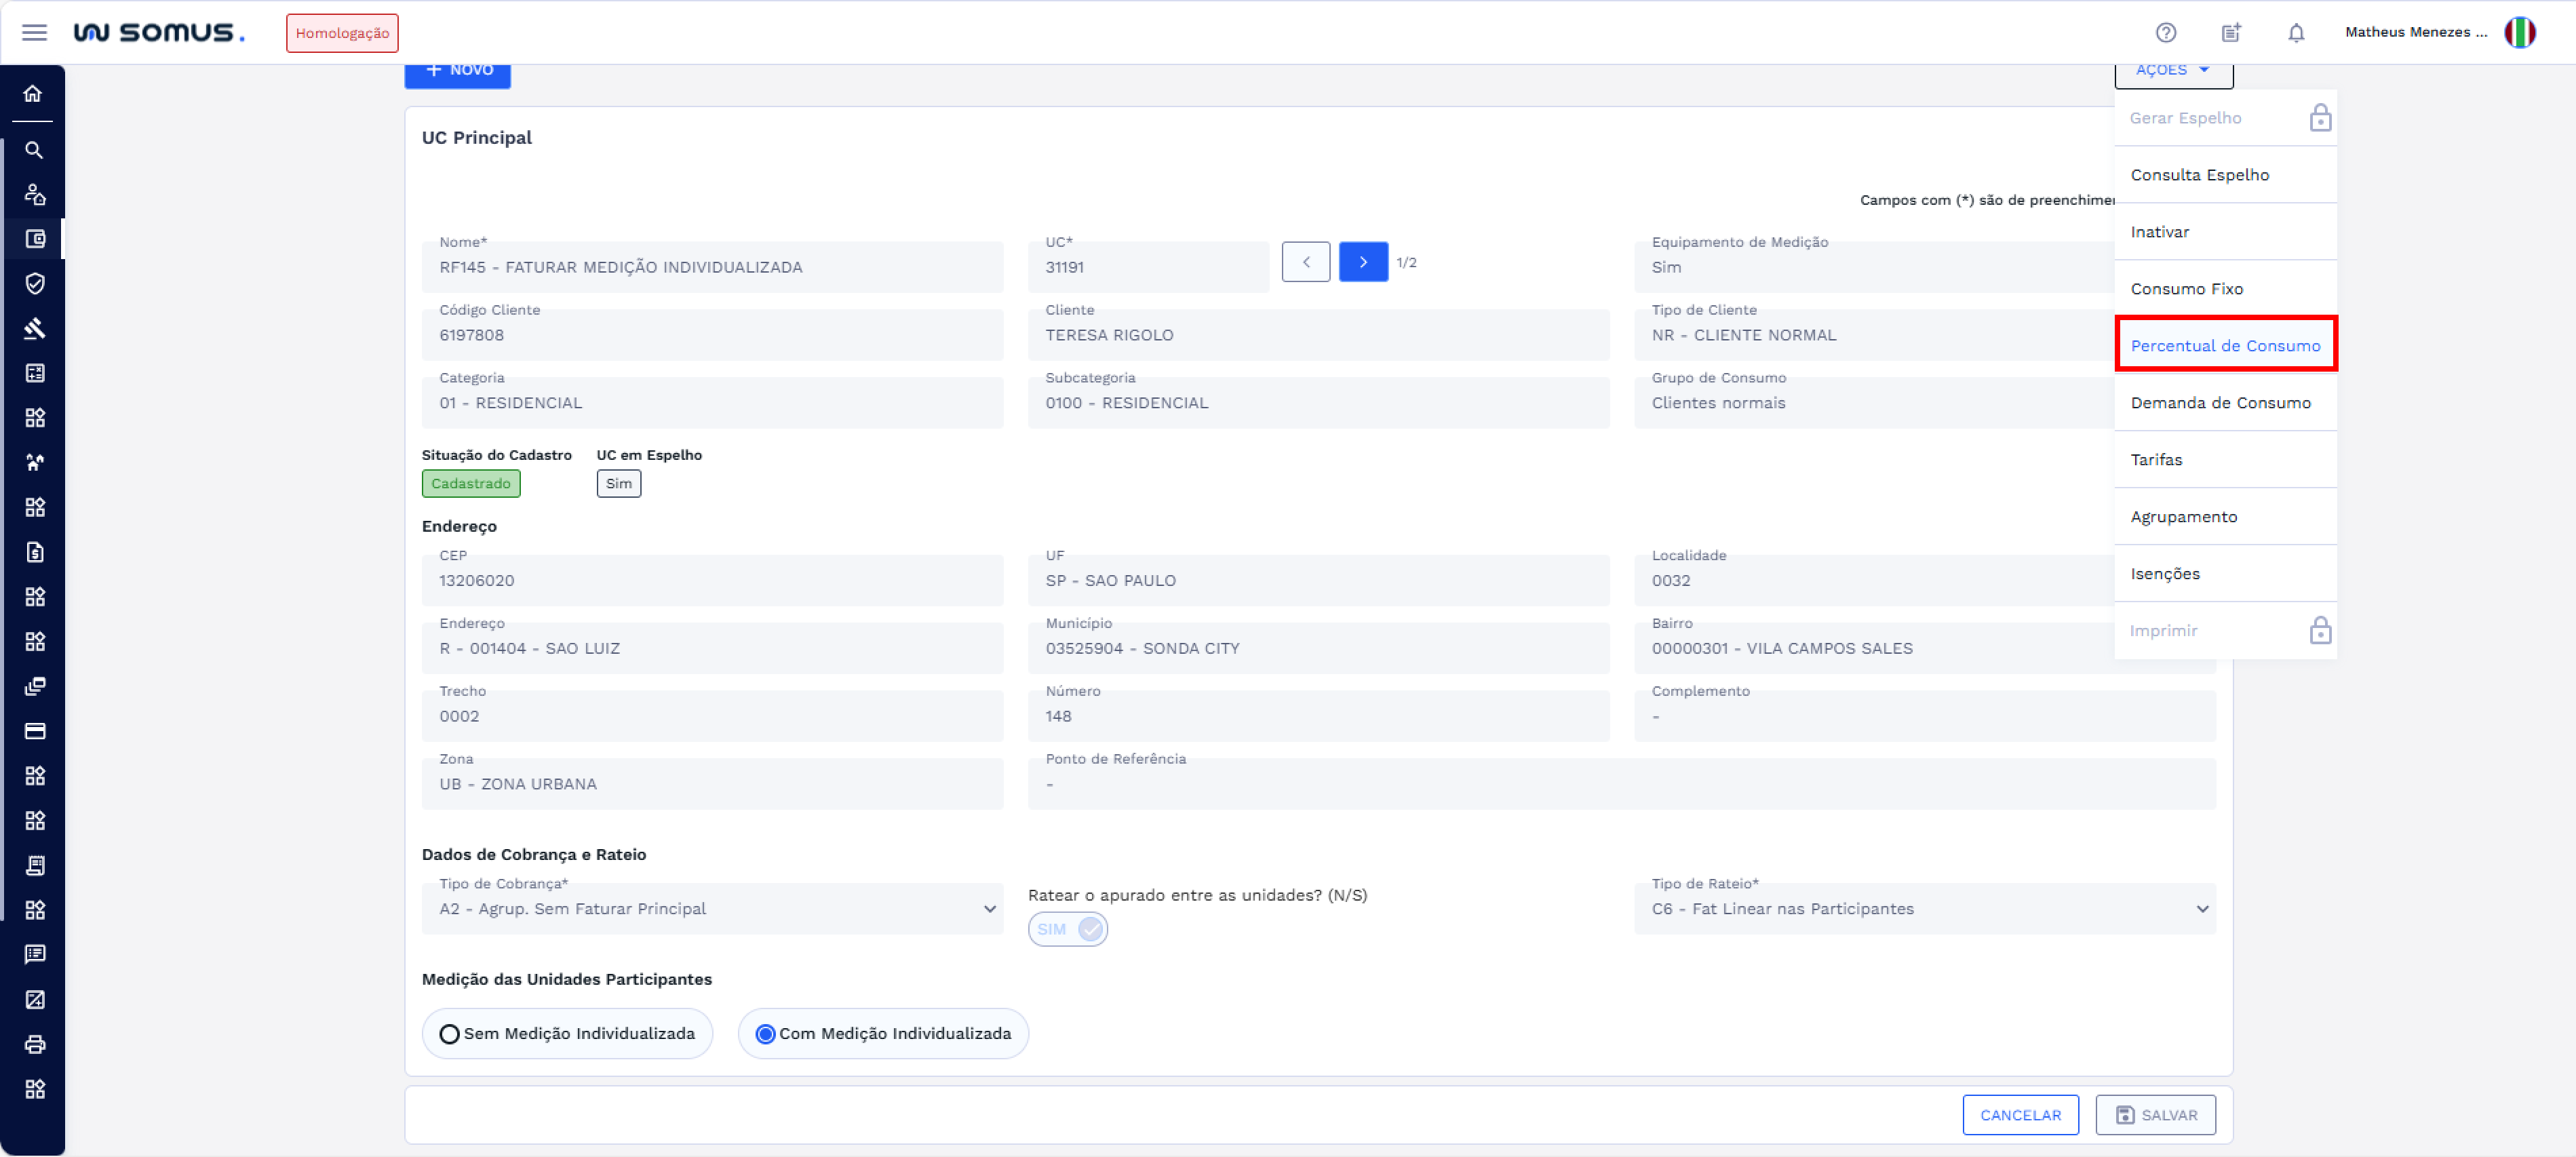Expand the Tipo de Cobrança dropdown

click(x=712, y=909)
